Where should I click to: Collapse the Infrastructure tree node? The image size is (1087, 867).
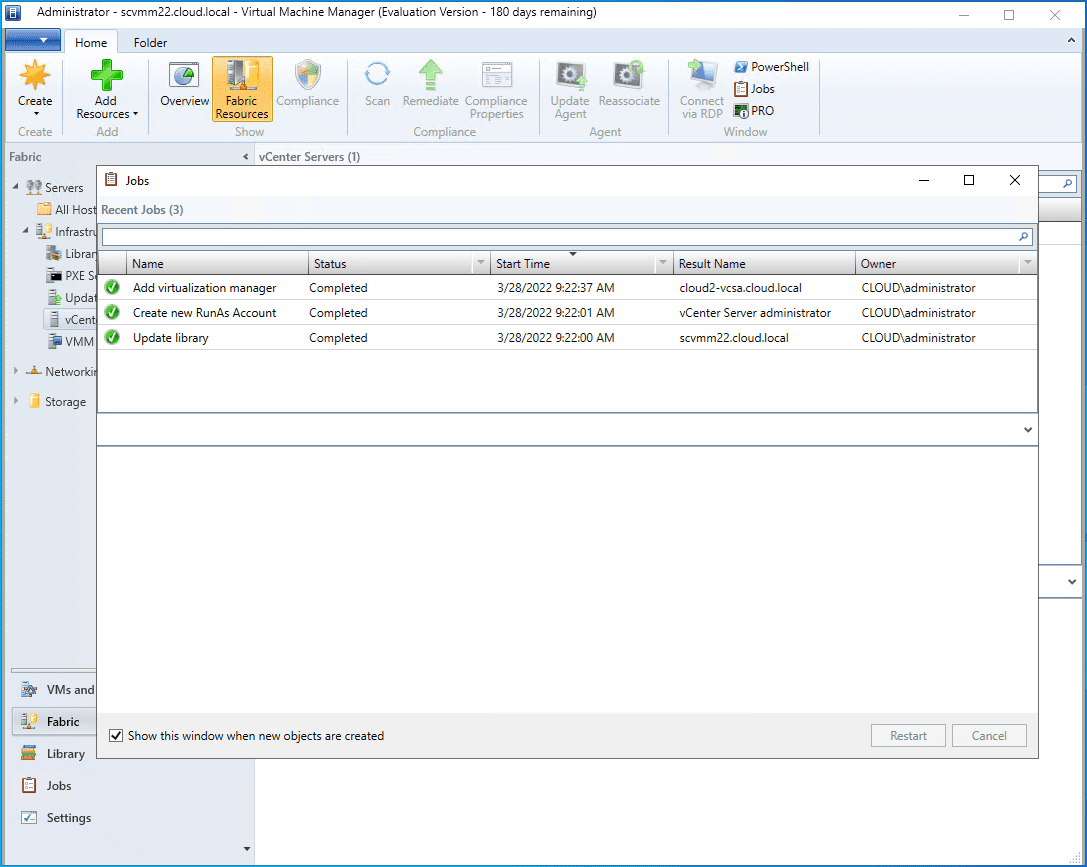pos(26,230)
